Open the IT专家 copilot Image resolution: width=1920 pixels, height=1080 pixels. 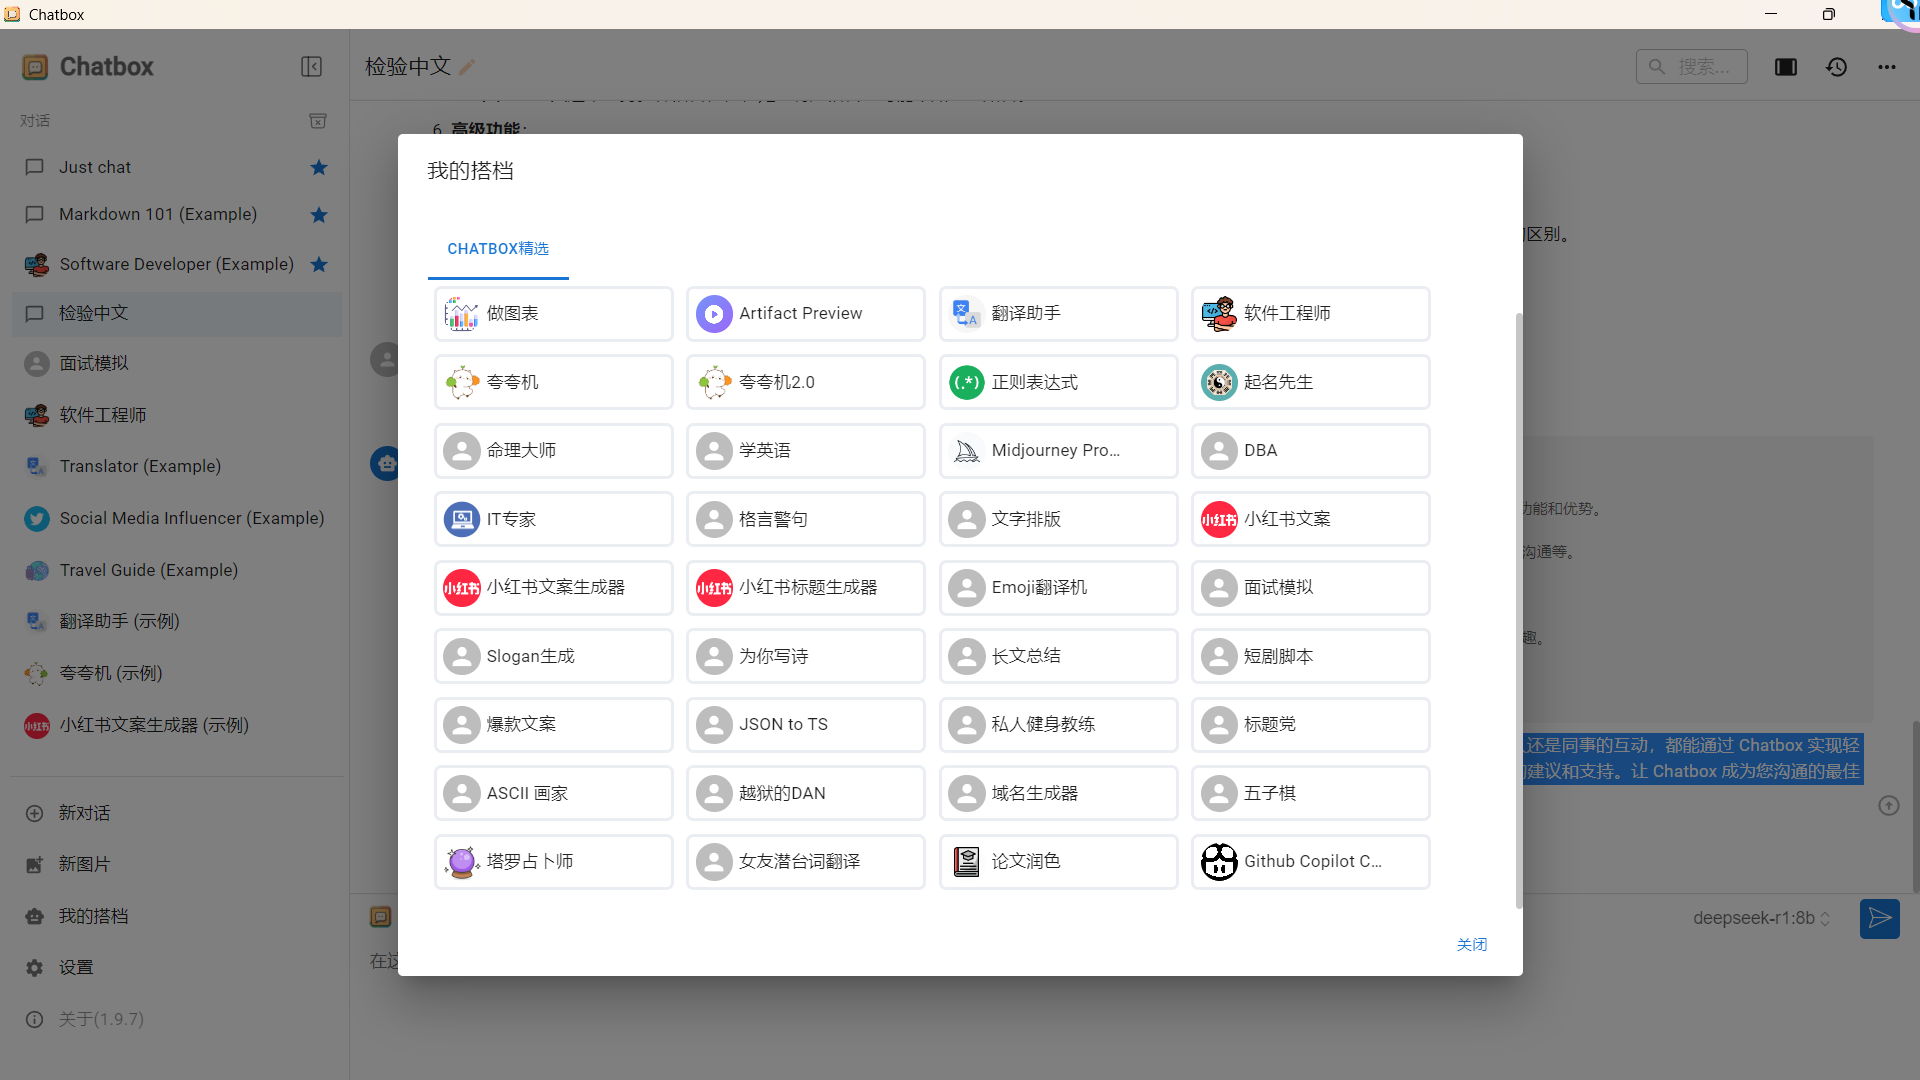tap(554, 519)
